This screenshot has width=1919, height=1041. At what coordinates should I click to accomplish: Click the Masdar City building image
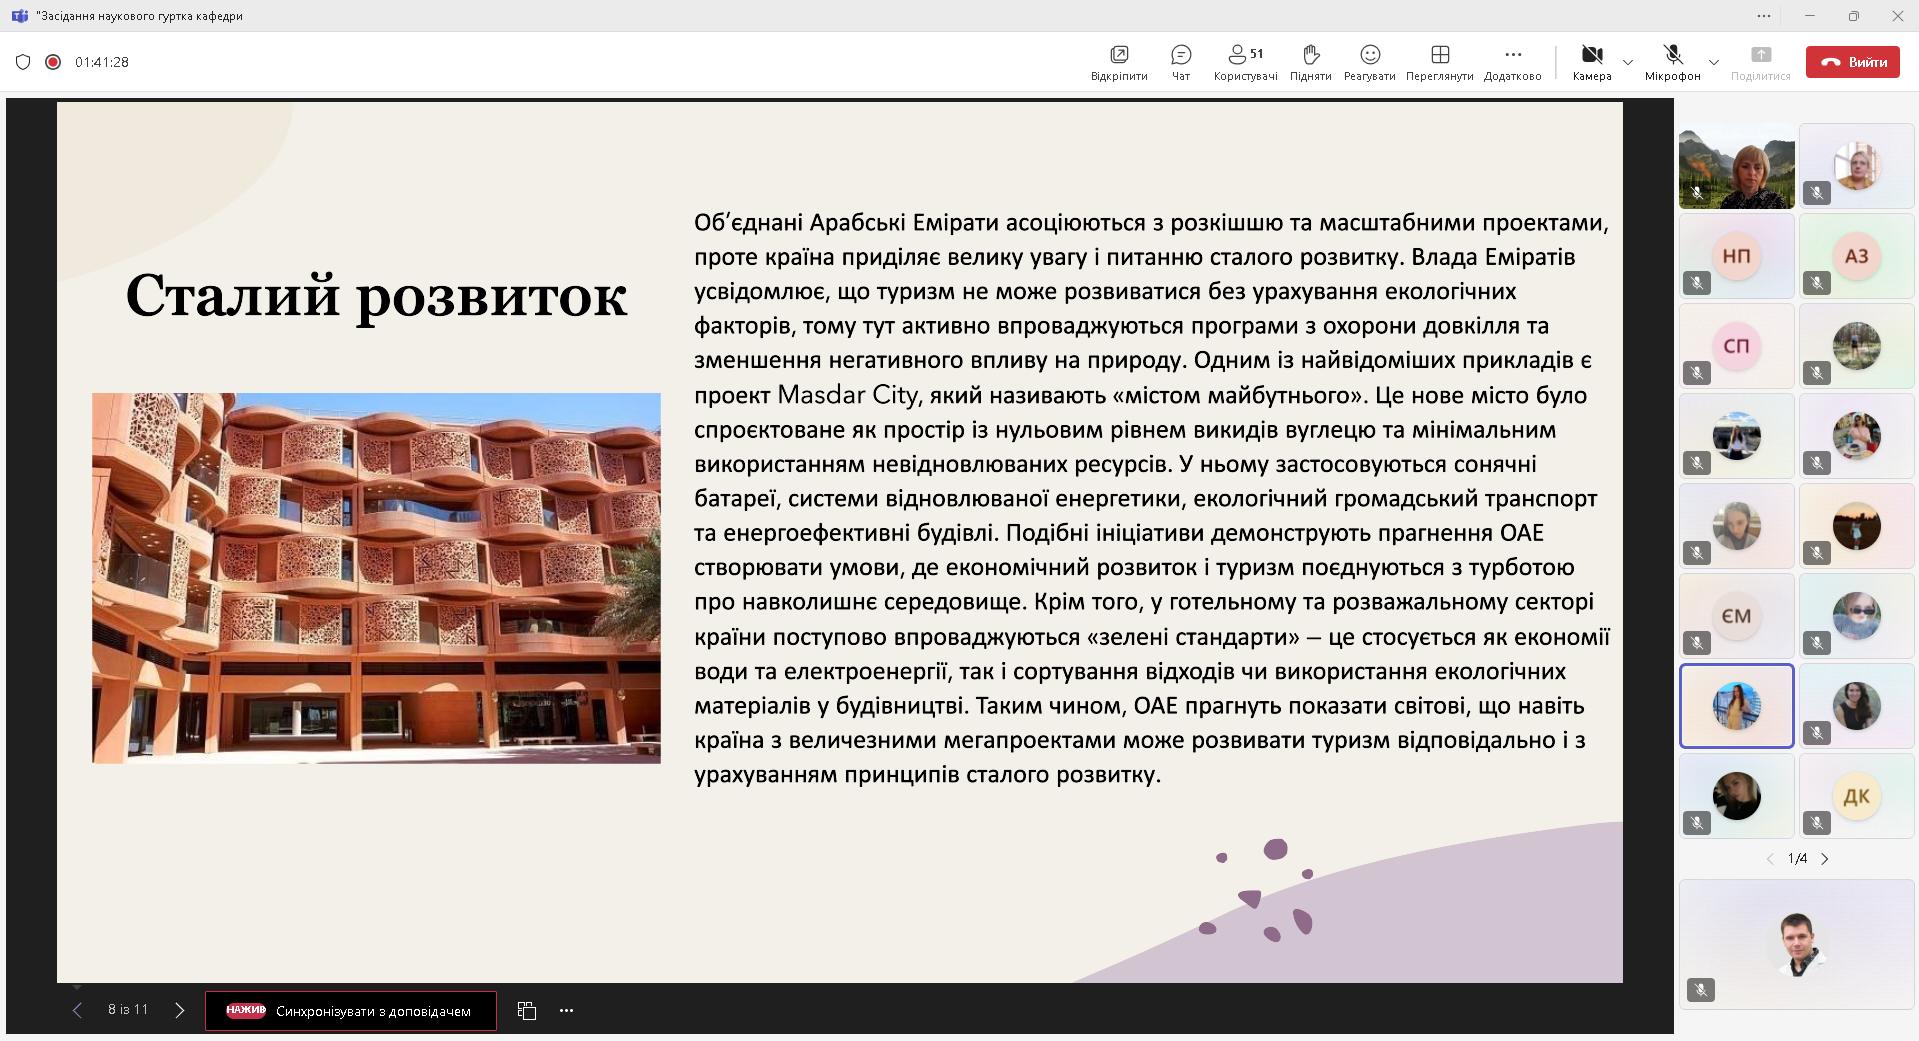pyautogui.click(x=376, y=578)
